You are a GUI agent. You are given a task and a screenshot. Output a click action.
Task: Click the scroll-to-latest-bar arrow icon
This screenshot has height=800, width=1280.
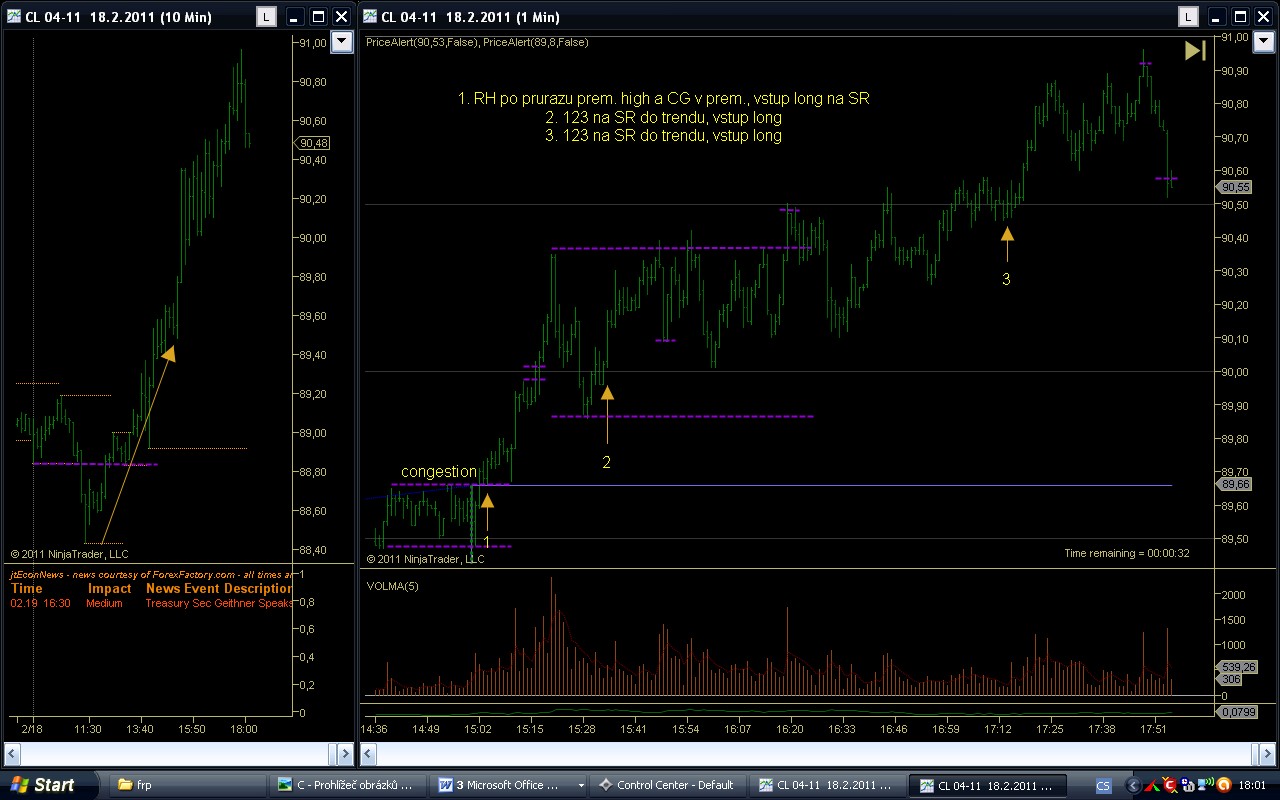tap(1195, 51)
